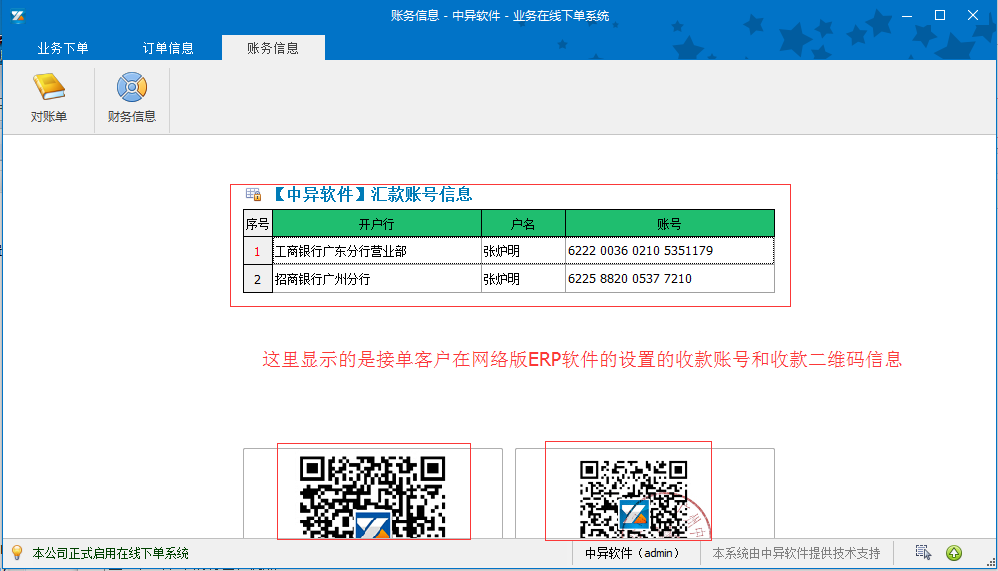
Task: Click 本系统由中异软件提供技术支持 status text
Action: click(796, 553)
